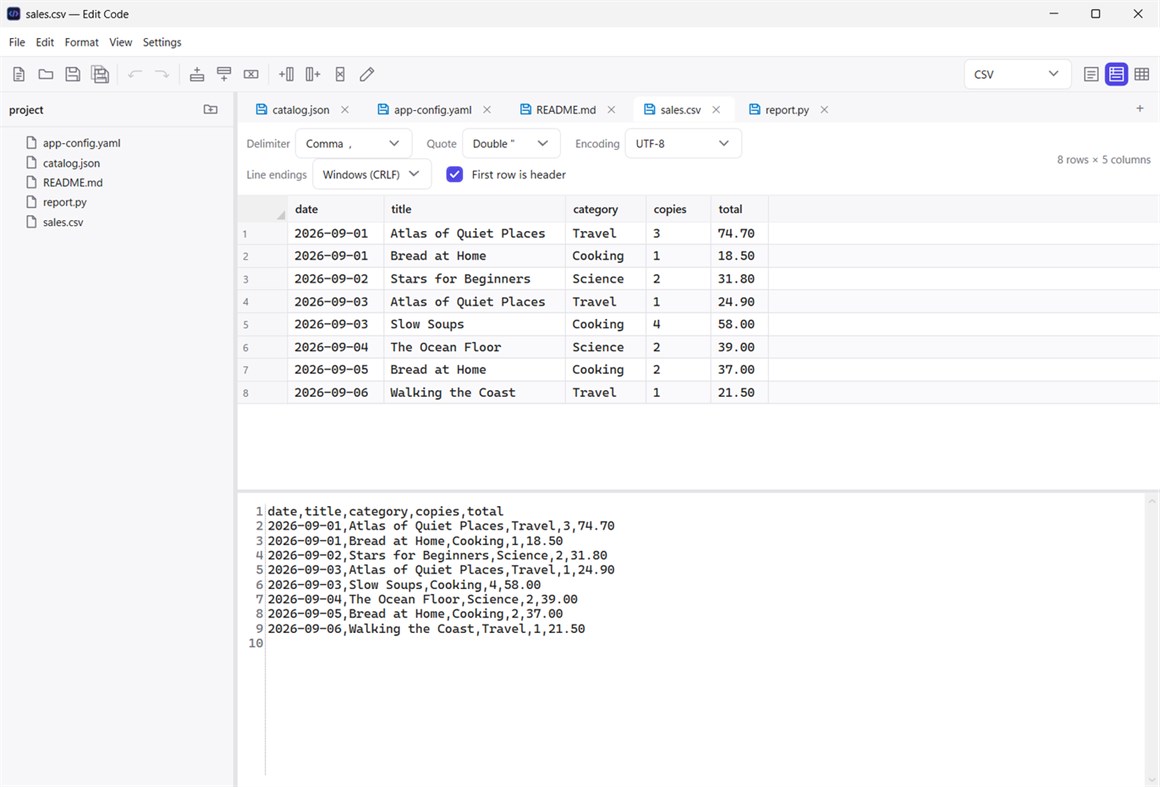Insert a row above via toolbar icon

coord(197,74)
